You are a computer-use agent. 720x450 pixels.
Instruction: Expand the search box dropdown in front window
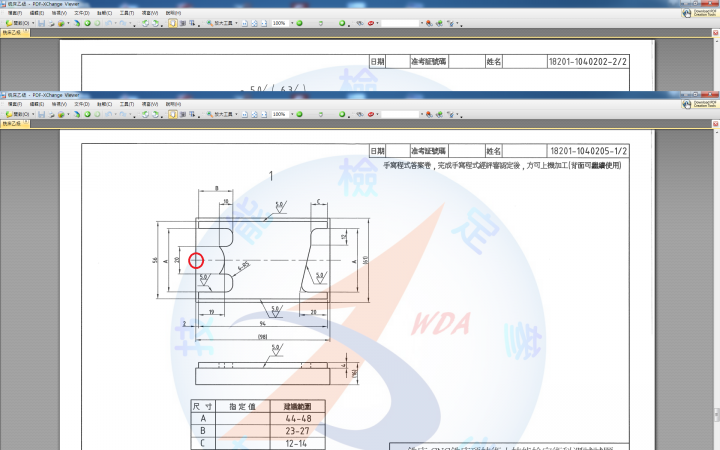click(x=422, y=114)
